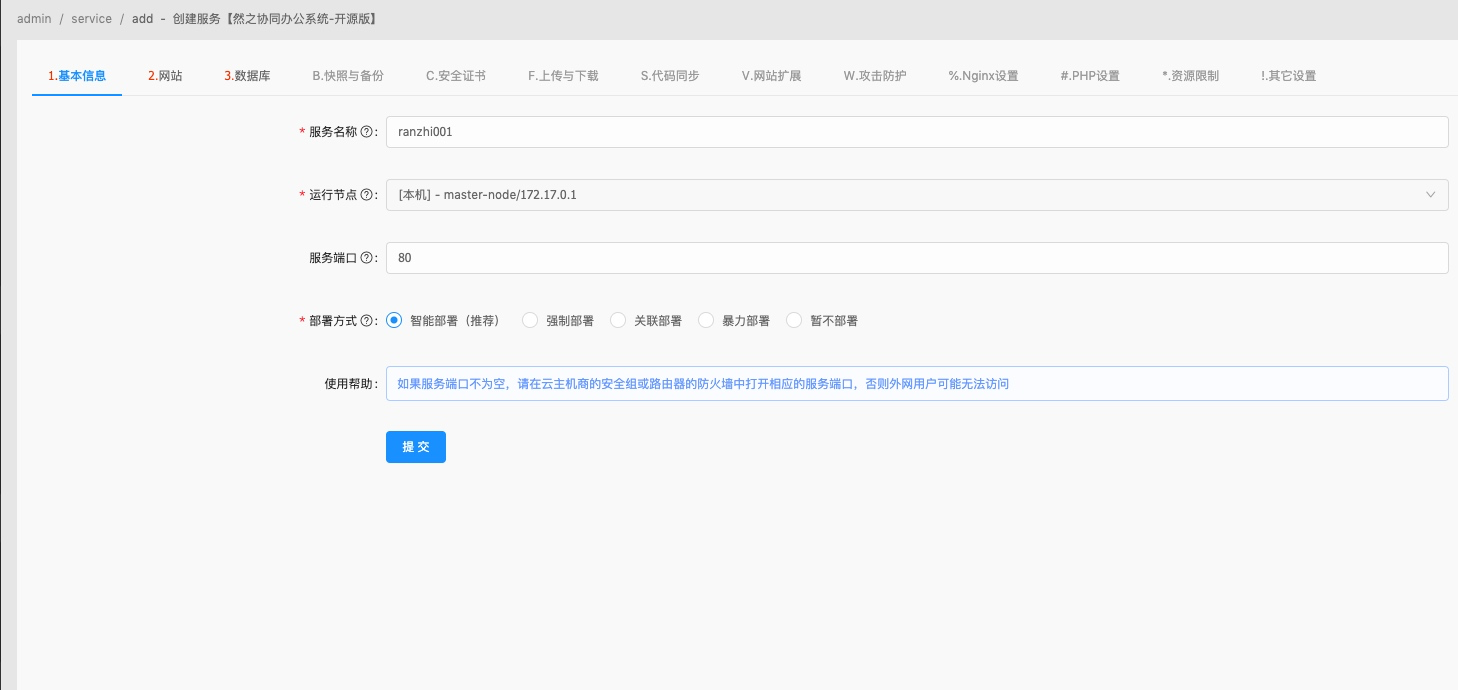Open the %.Nginx设置 tab

tap(981, 75)
